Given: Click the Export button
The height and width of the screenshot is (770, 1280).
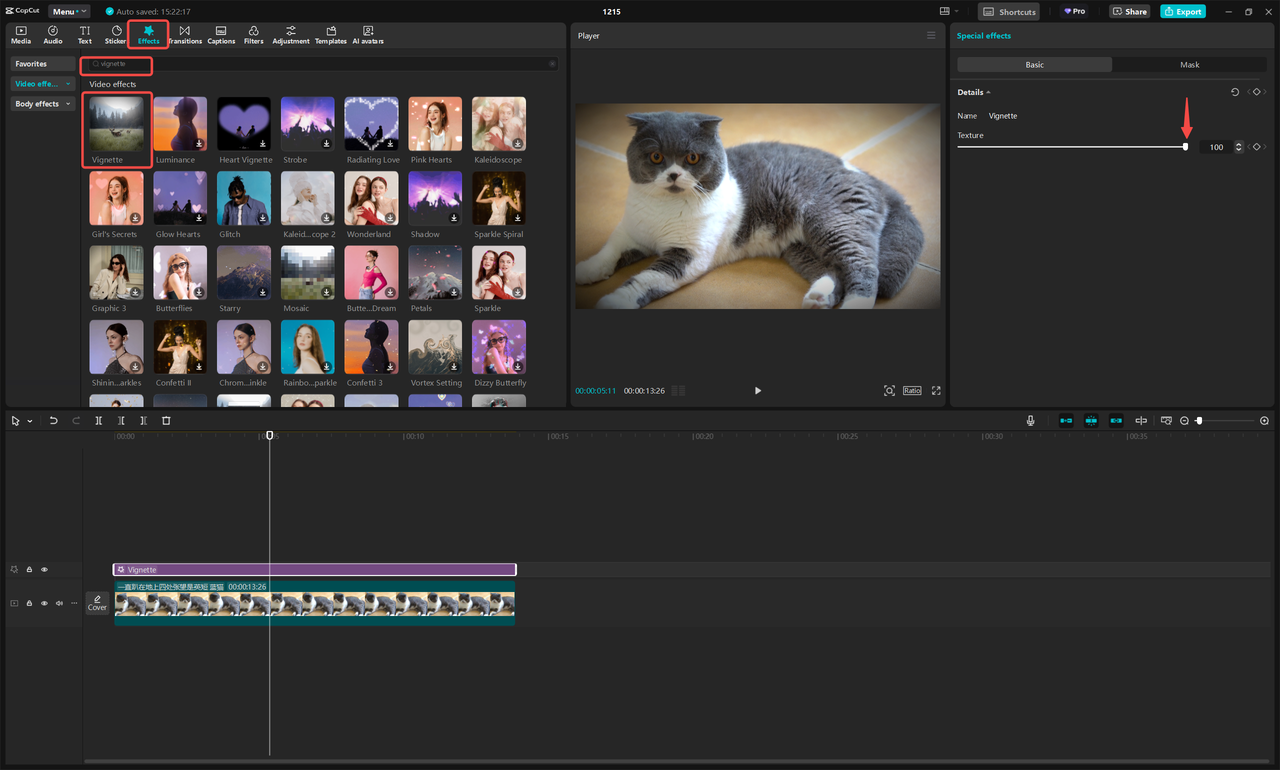Looking at the screenshot, I should [x=1183, y=11].
